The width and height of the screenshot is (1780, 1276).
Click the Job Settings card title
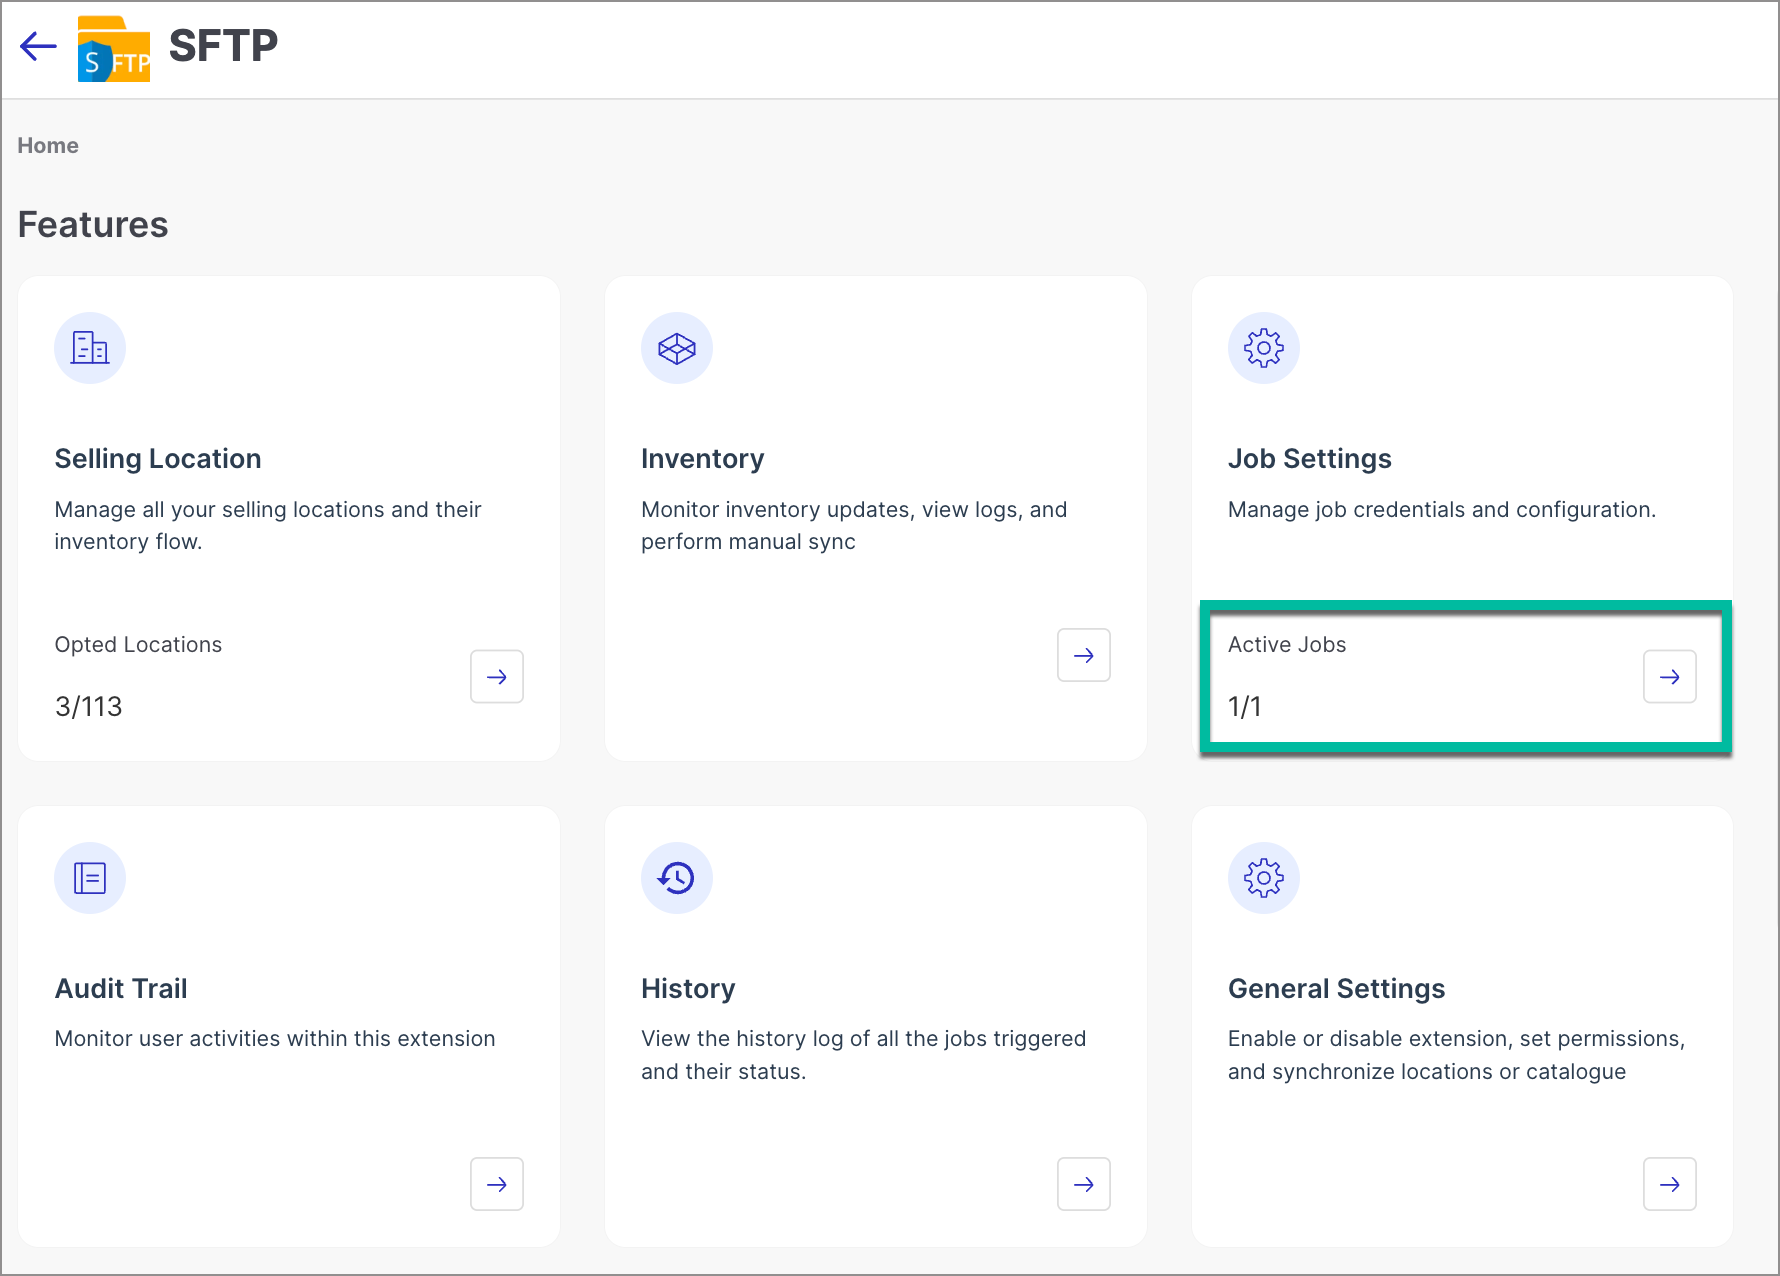tap(1310, 459)
